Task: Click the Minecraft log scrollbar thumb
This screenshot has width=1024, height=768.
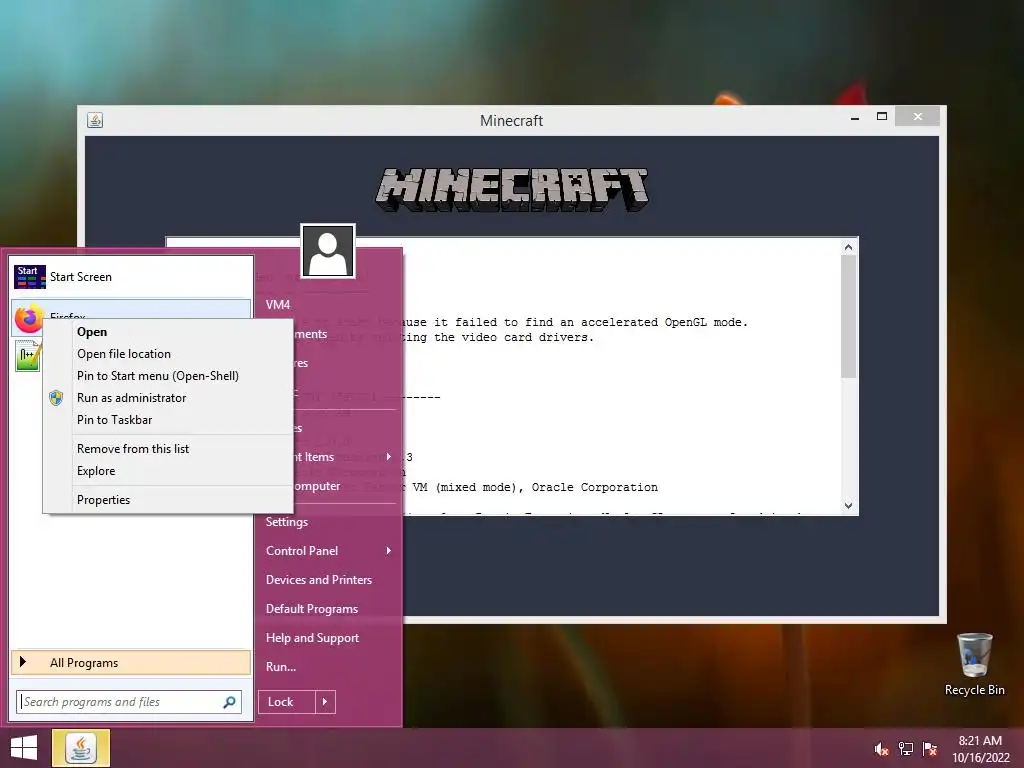Action: point(848,316)
